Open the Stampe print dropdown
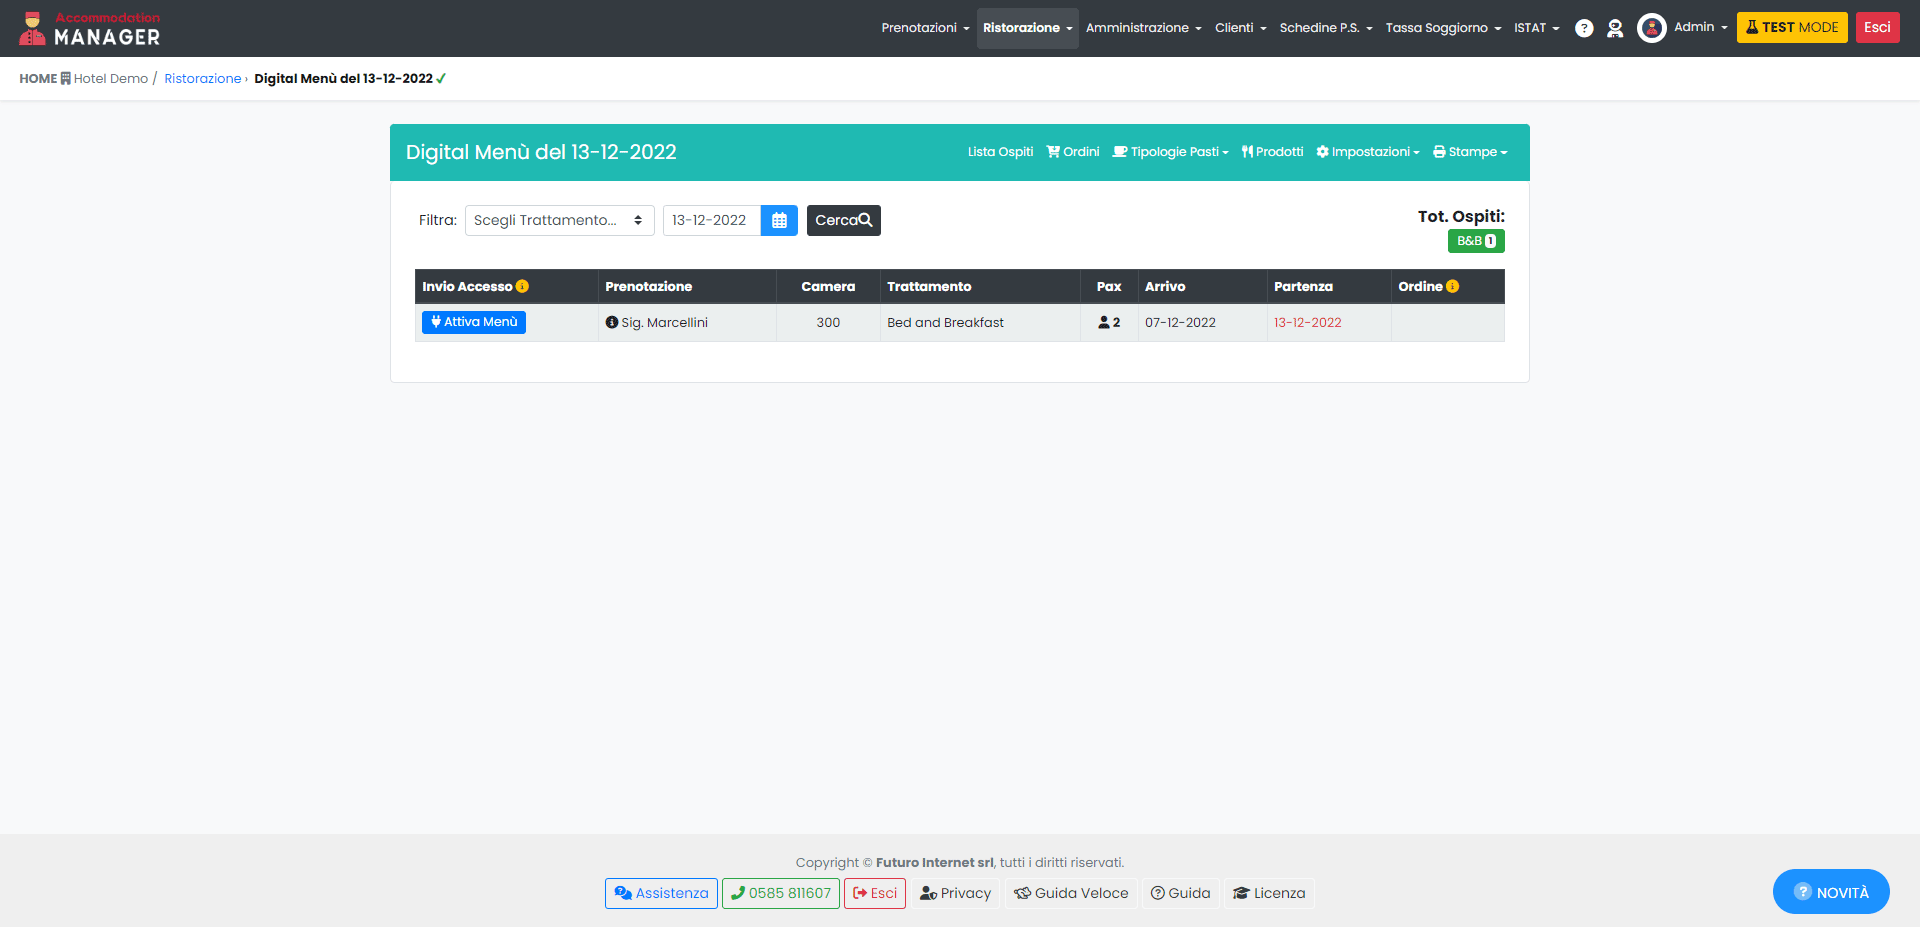The image size is (1920, 927). 1470,152
